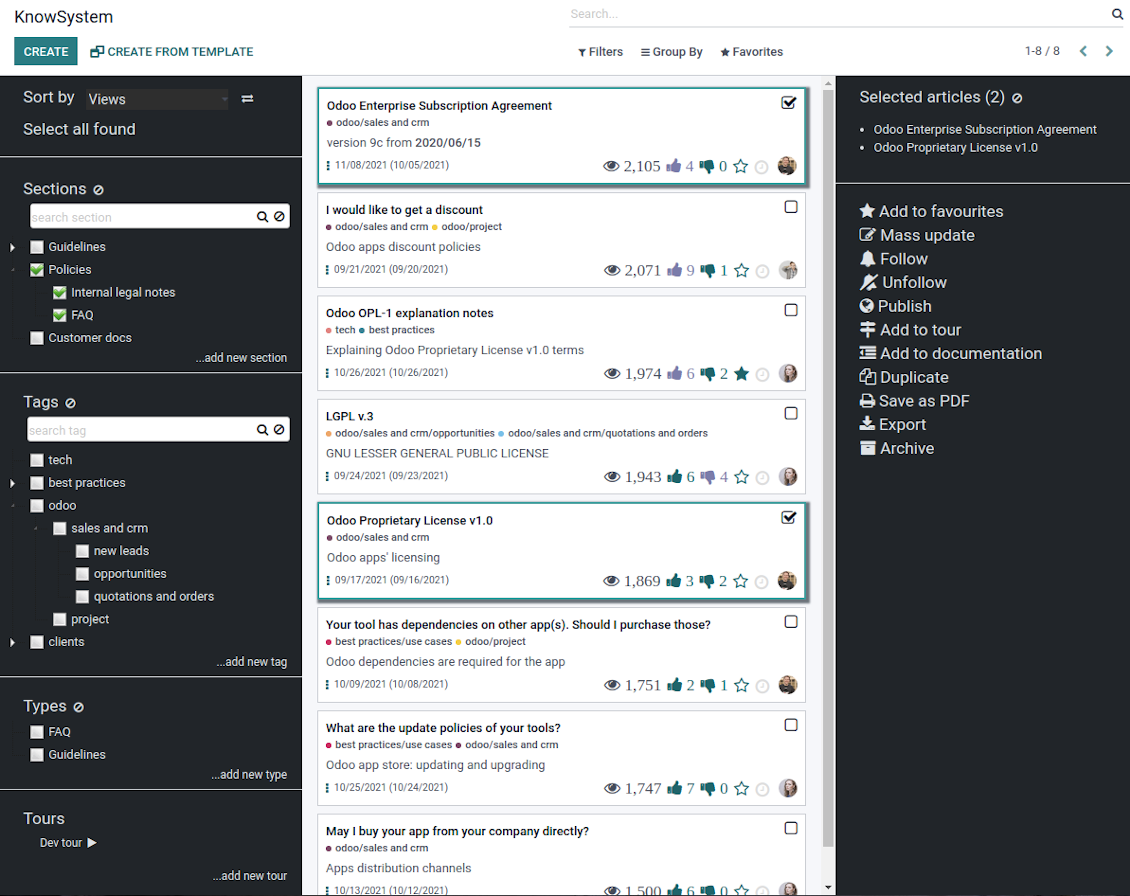Dislike the 'LGPL v.3' article

[708, 477]
